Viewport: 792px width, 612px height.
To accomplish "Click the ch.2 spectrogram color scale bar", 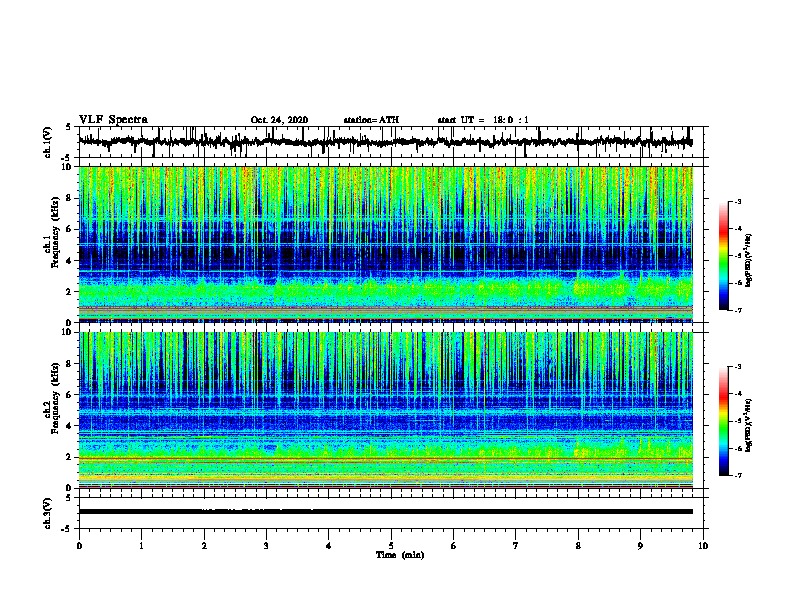I will (723, 421).
